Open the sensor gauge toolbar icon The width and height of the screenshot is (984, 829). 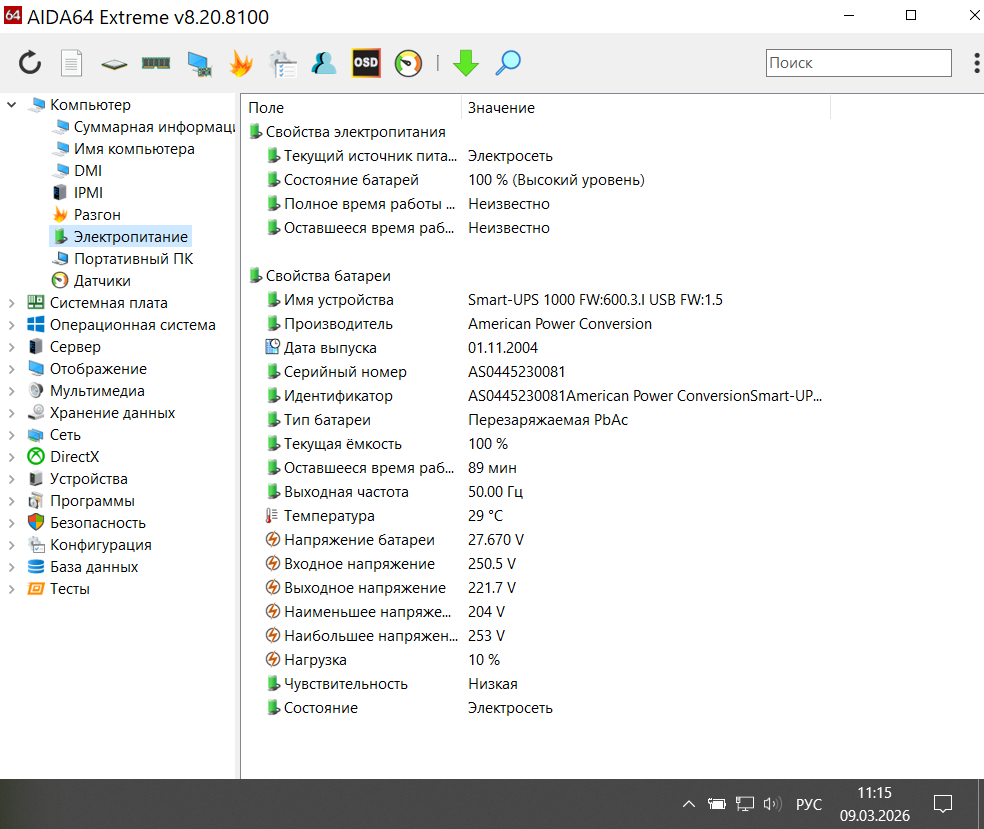(x=408, y=63)
